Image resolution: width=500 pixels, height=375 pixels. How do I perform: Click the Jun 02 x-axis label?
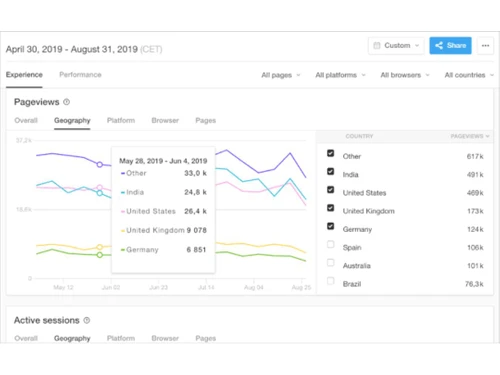coord(111,287)
